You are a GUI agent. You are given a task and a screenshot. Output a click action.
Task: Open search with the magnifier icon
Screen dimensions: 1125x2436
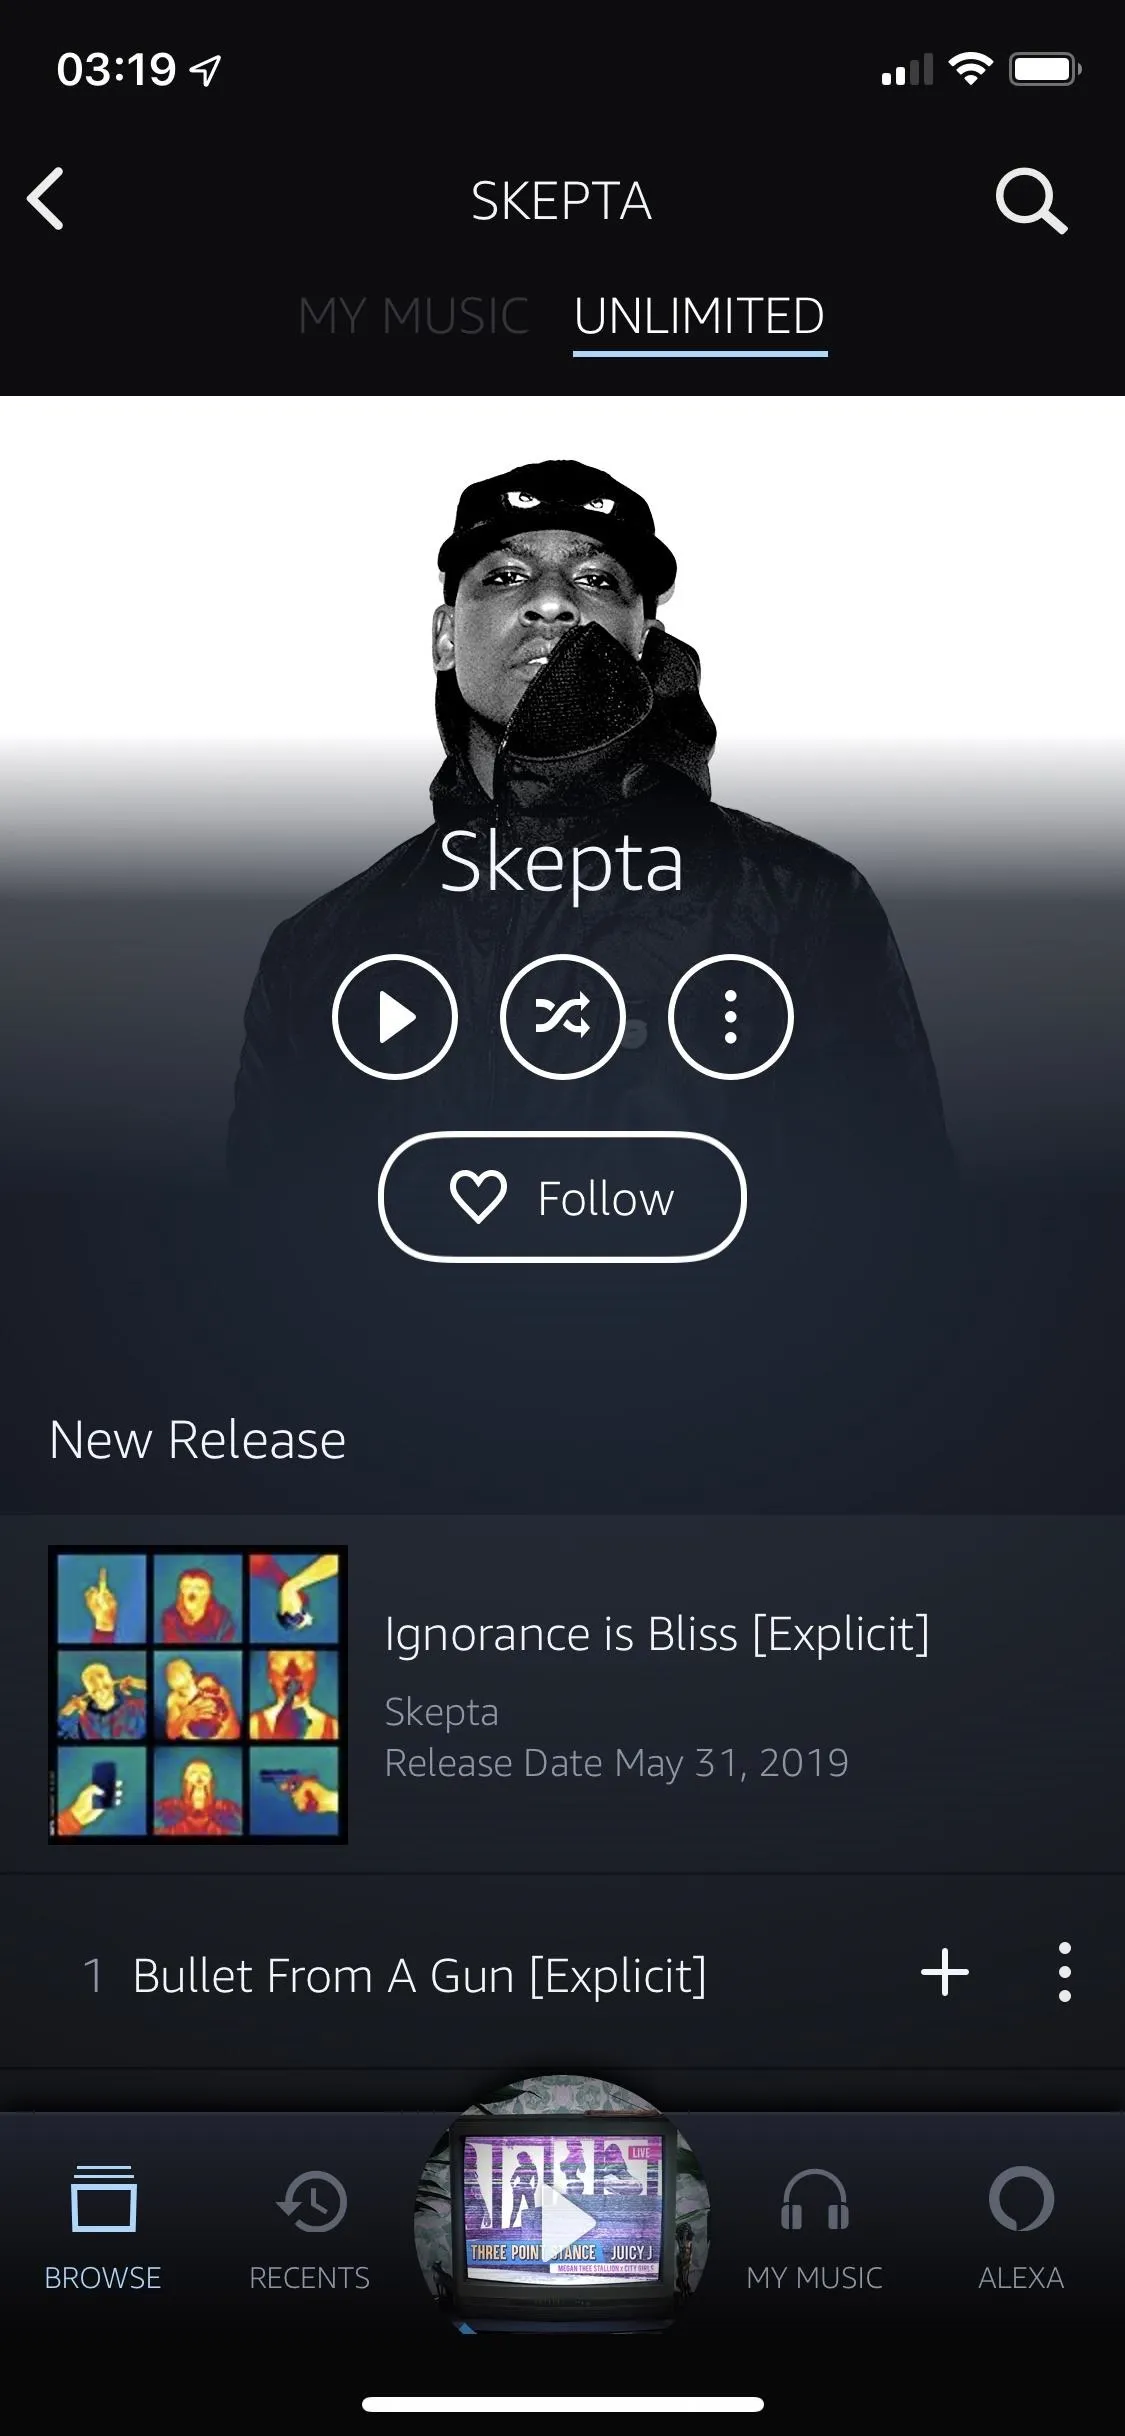coord(1031,201)
